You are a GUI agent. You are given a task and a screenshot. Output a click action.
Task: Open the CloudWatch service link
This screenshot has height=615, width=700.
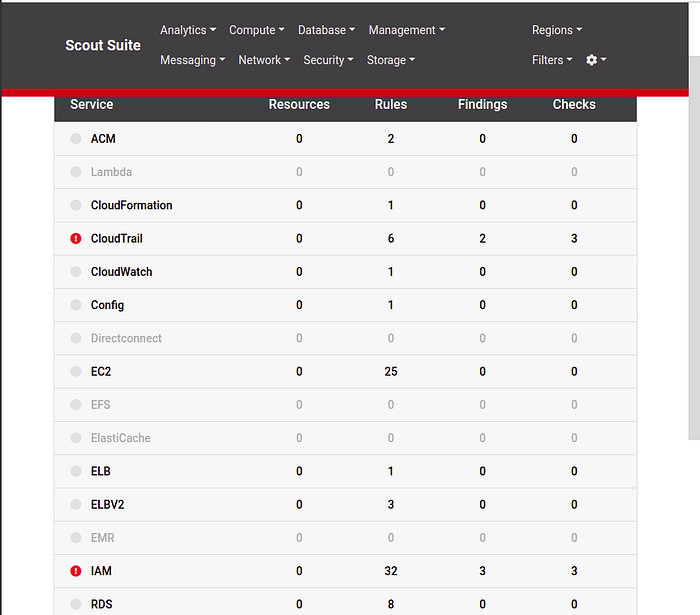[x=121, y=272]
